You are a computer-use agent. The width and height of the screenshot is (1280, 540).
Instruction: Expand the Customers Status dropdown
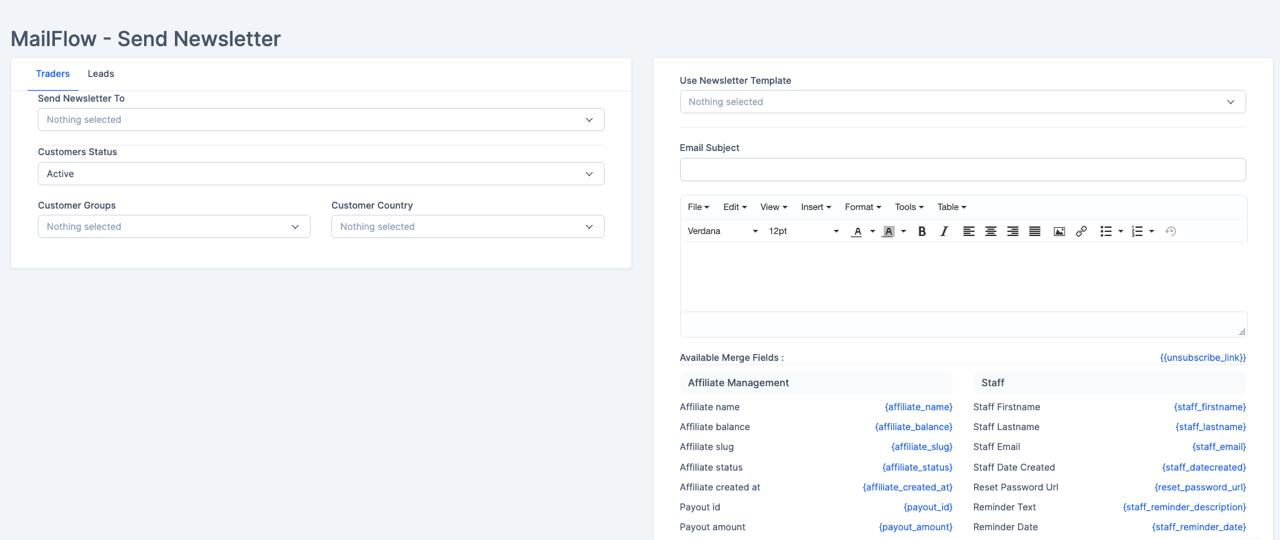321,174
